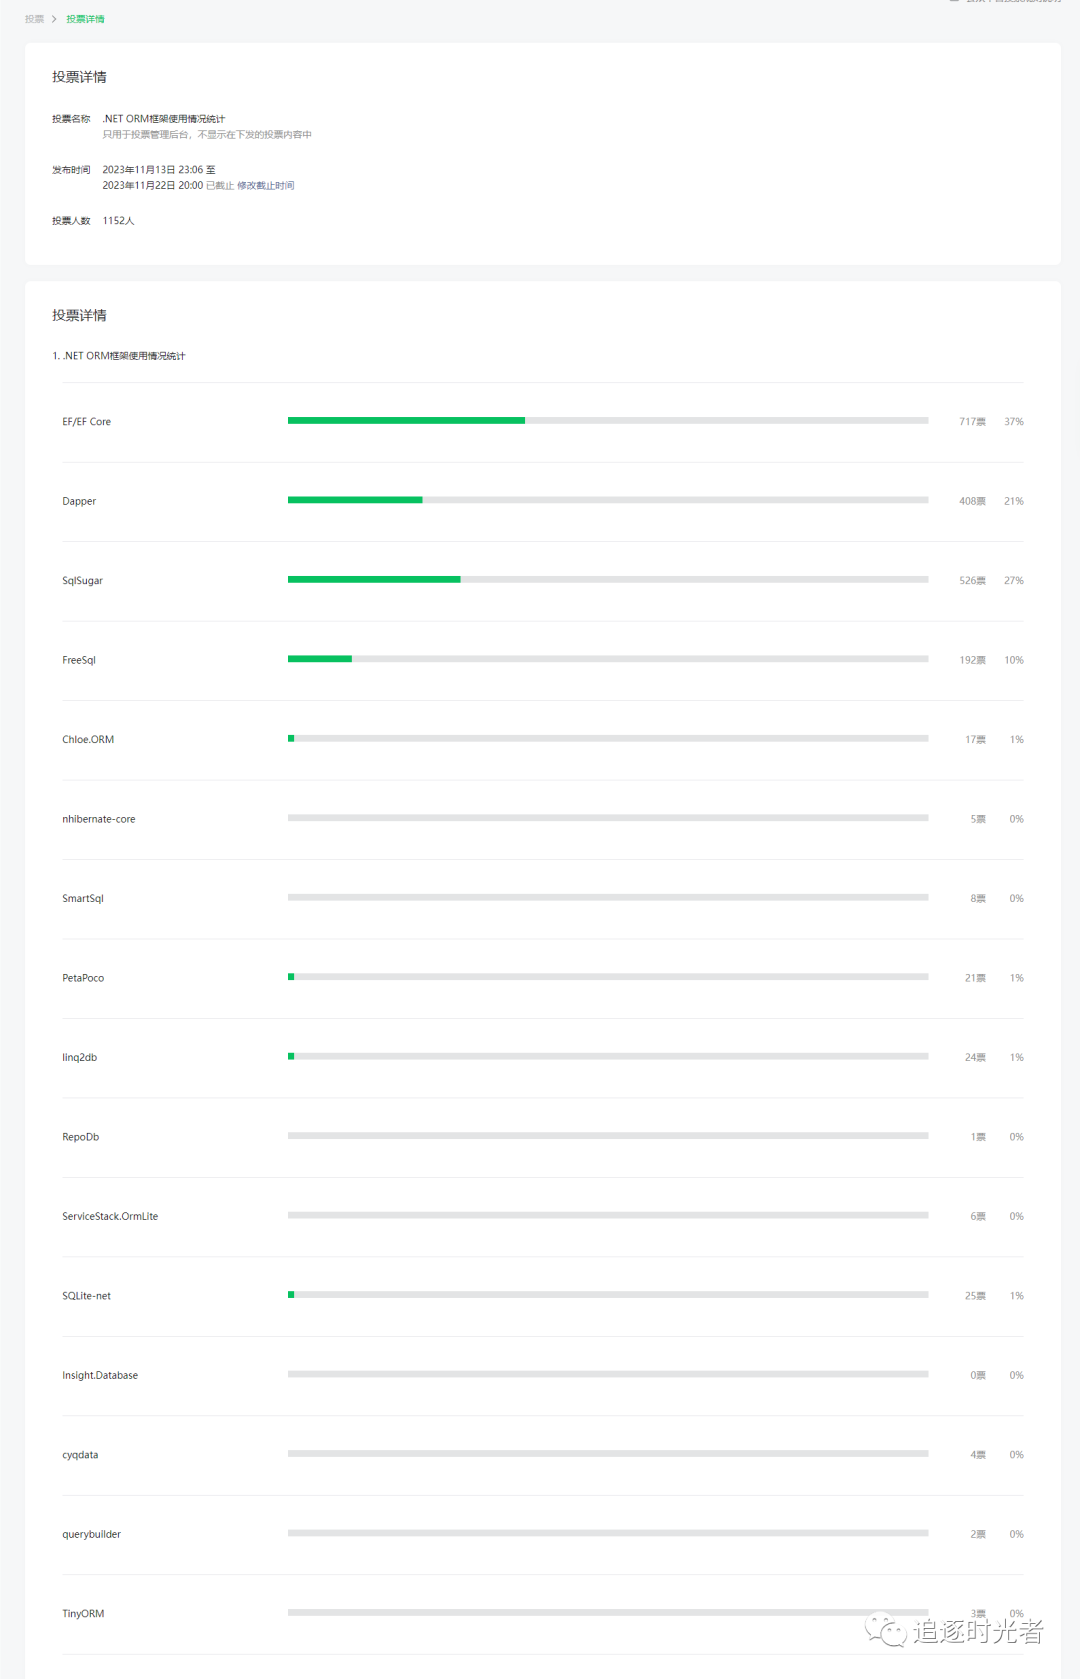This screenshot has height=1679, width=1080.
Task: Click the Dapper vote progress bar
Action: coord(608,500)
